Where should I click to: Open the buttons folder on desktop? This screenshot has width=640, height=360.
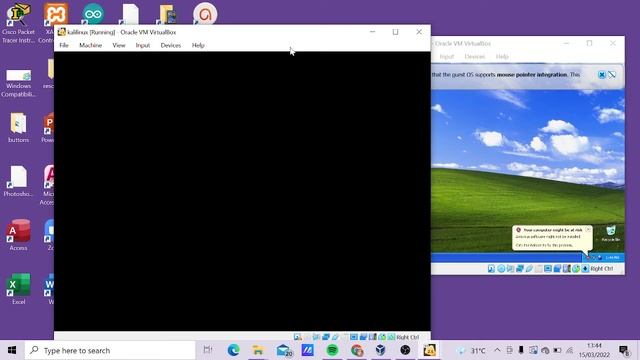18,127
